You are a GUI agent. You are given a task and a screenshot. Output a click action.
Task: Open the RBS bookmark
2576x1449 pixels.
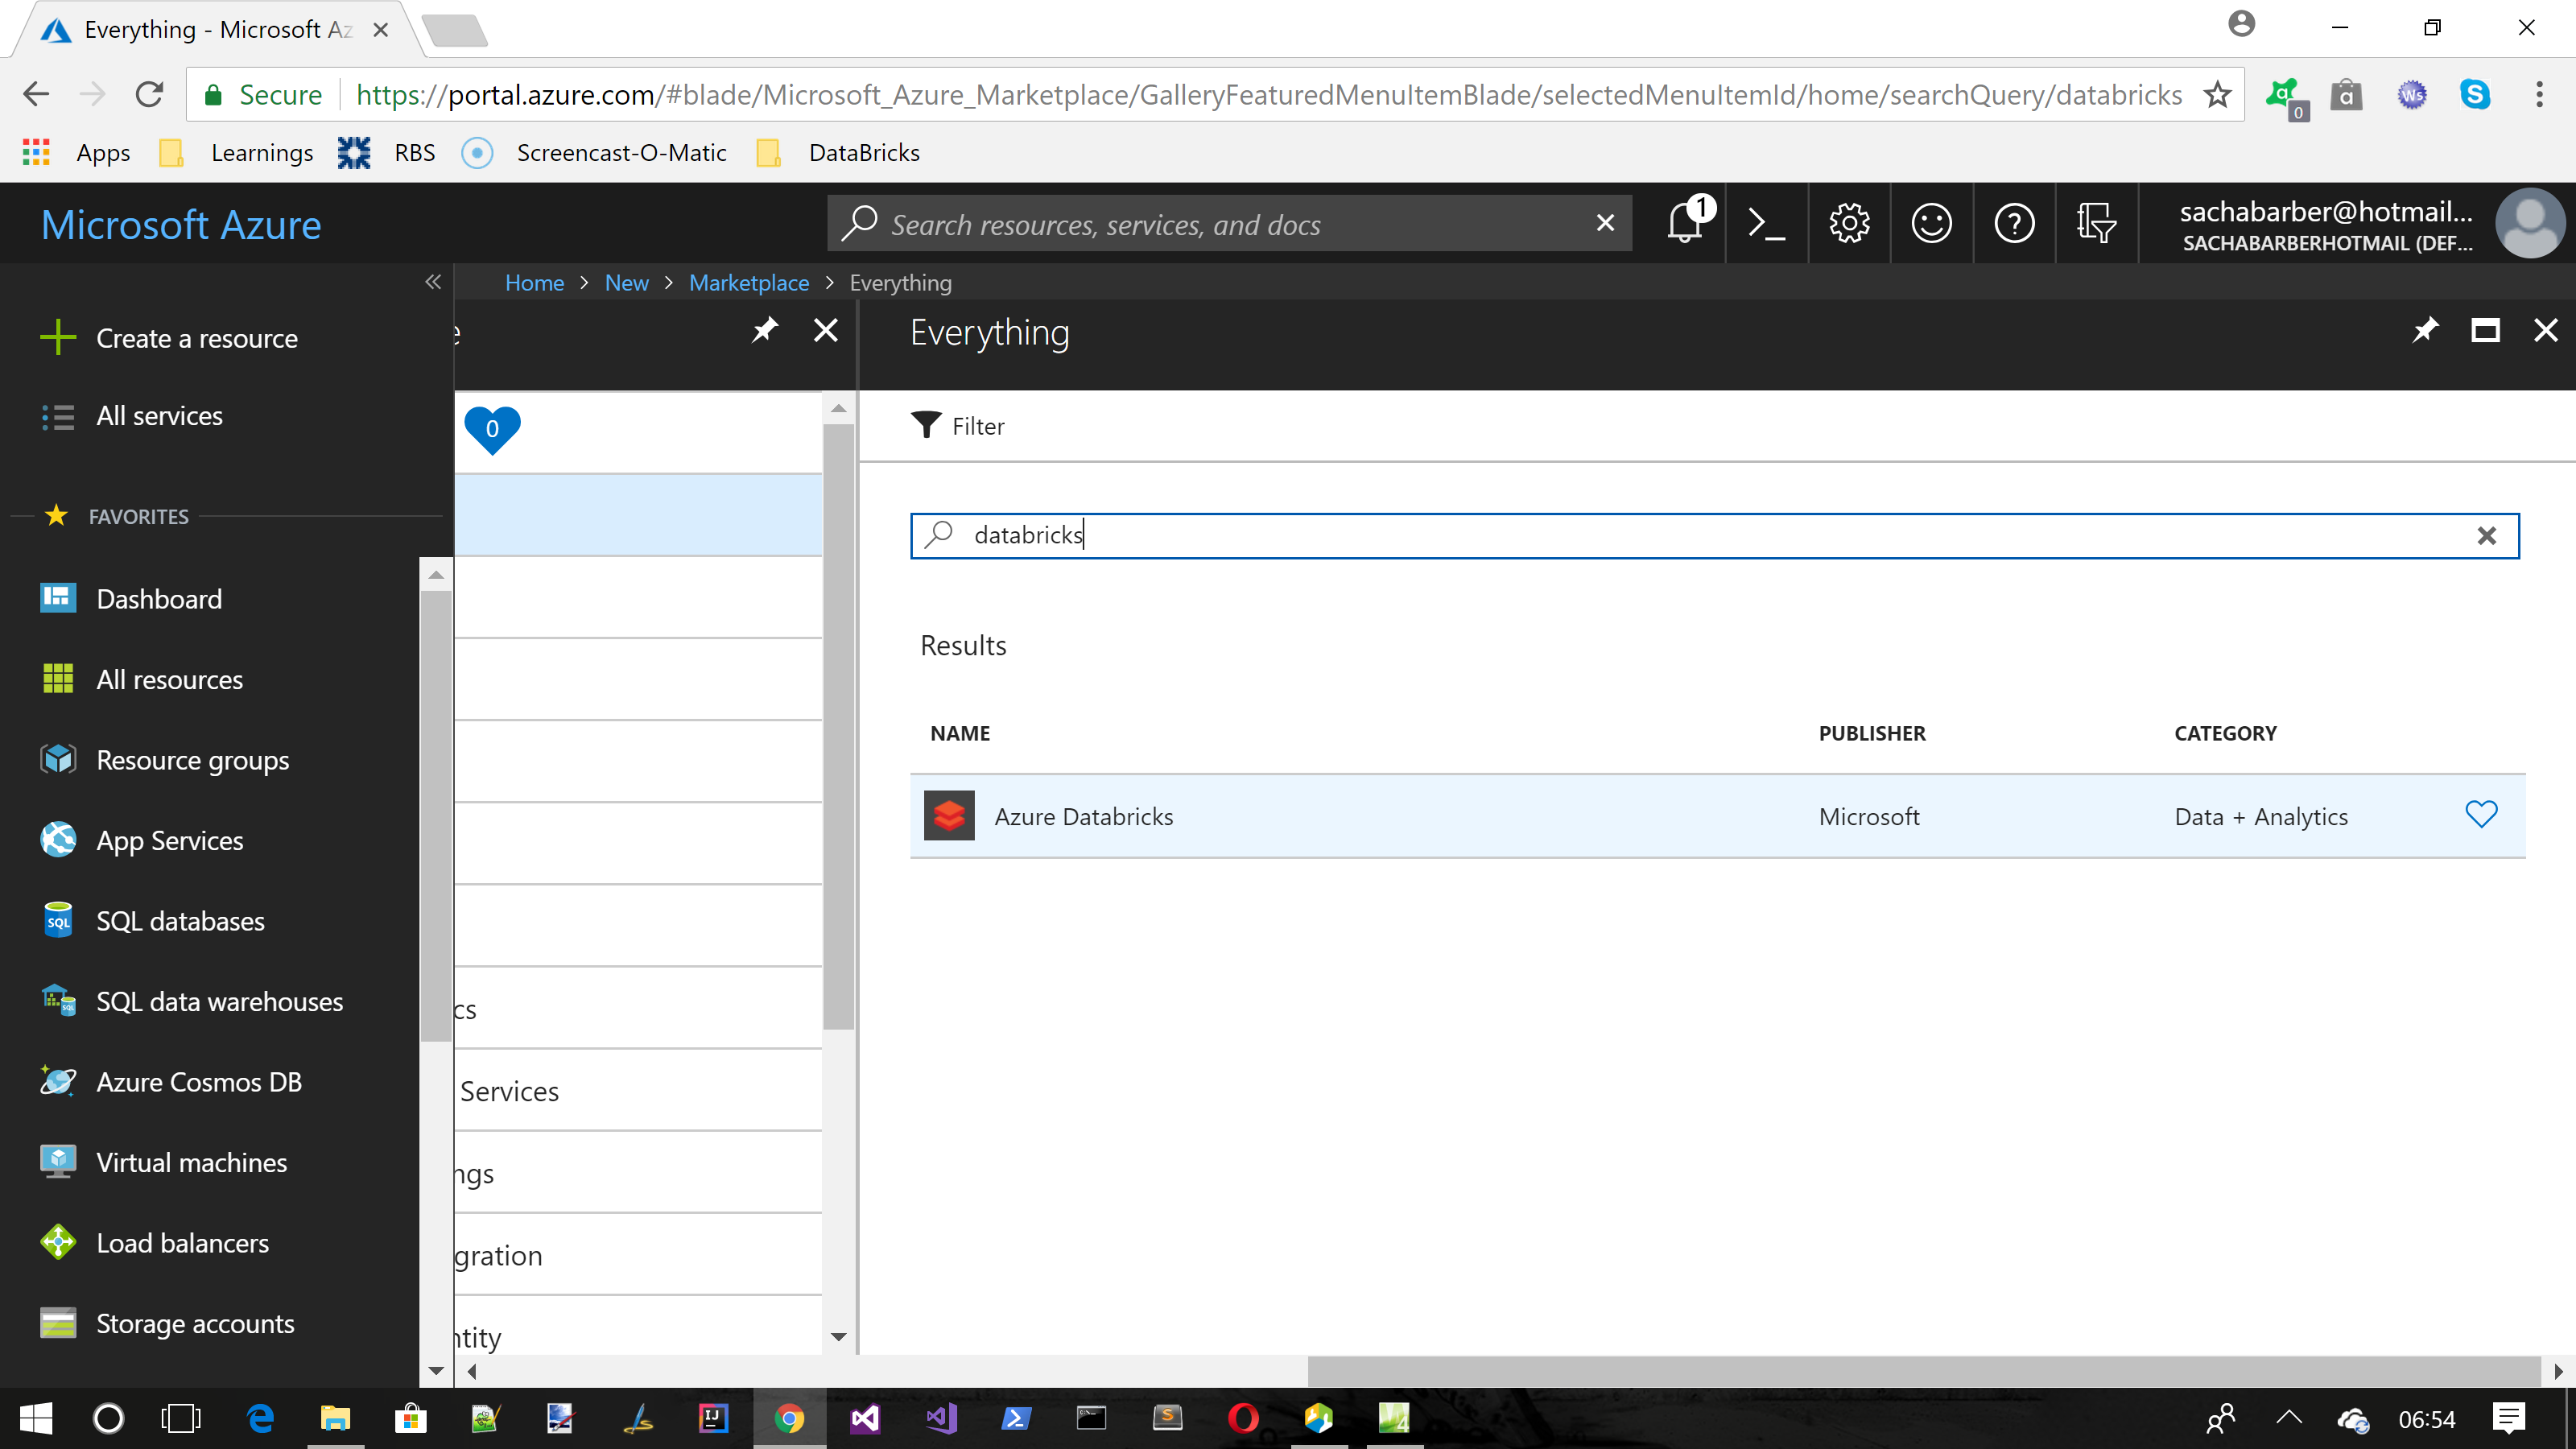[x=386, y=153]
